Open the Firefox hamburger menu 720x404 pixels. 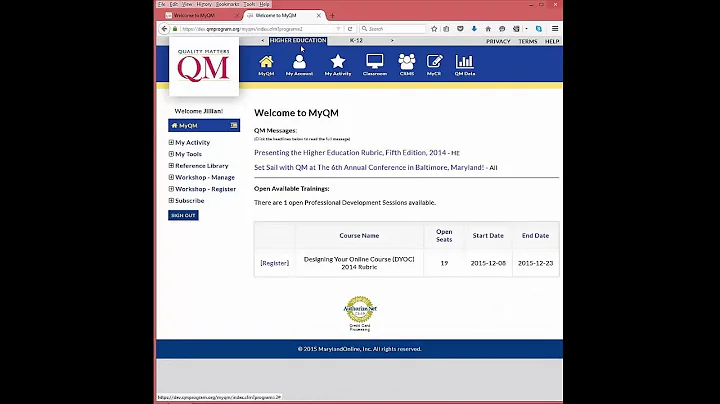(x=555, y=28)
